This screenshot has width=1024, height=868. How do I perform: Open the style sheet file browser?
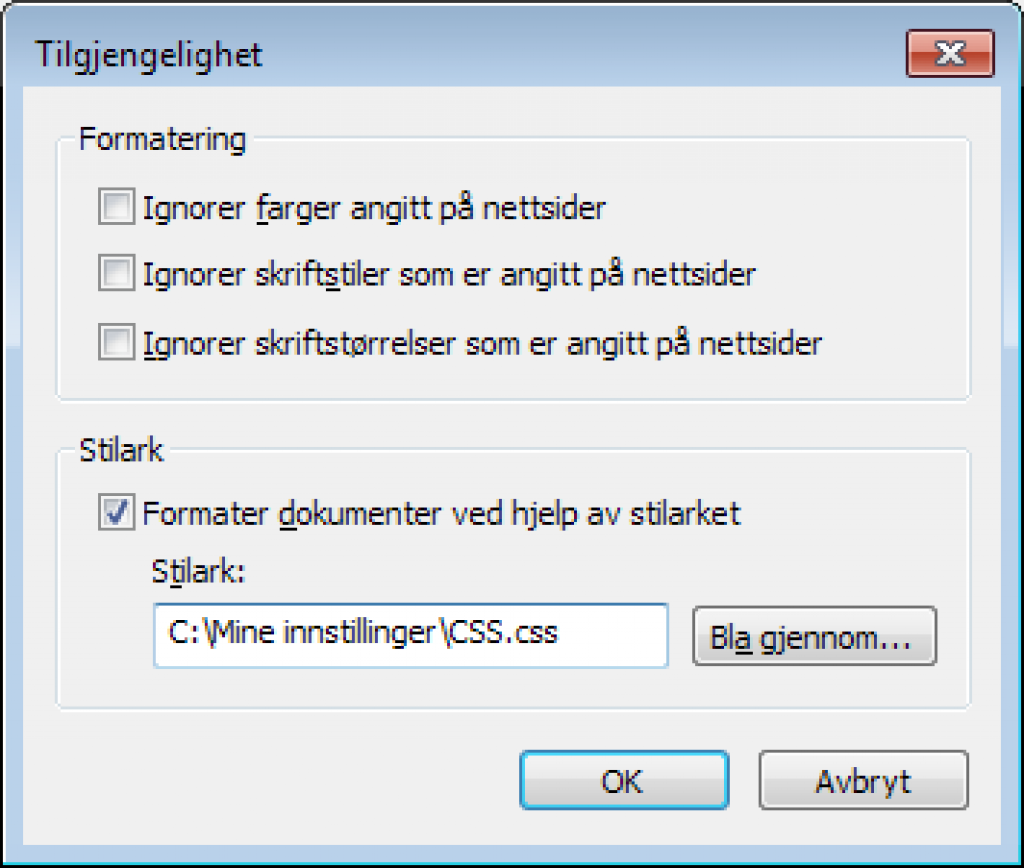click(x=814, y=636)
